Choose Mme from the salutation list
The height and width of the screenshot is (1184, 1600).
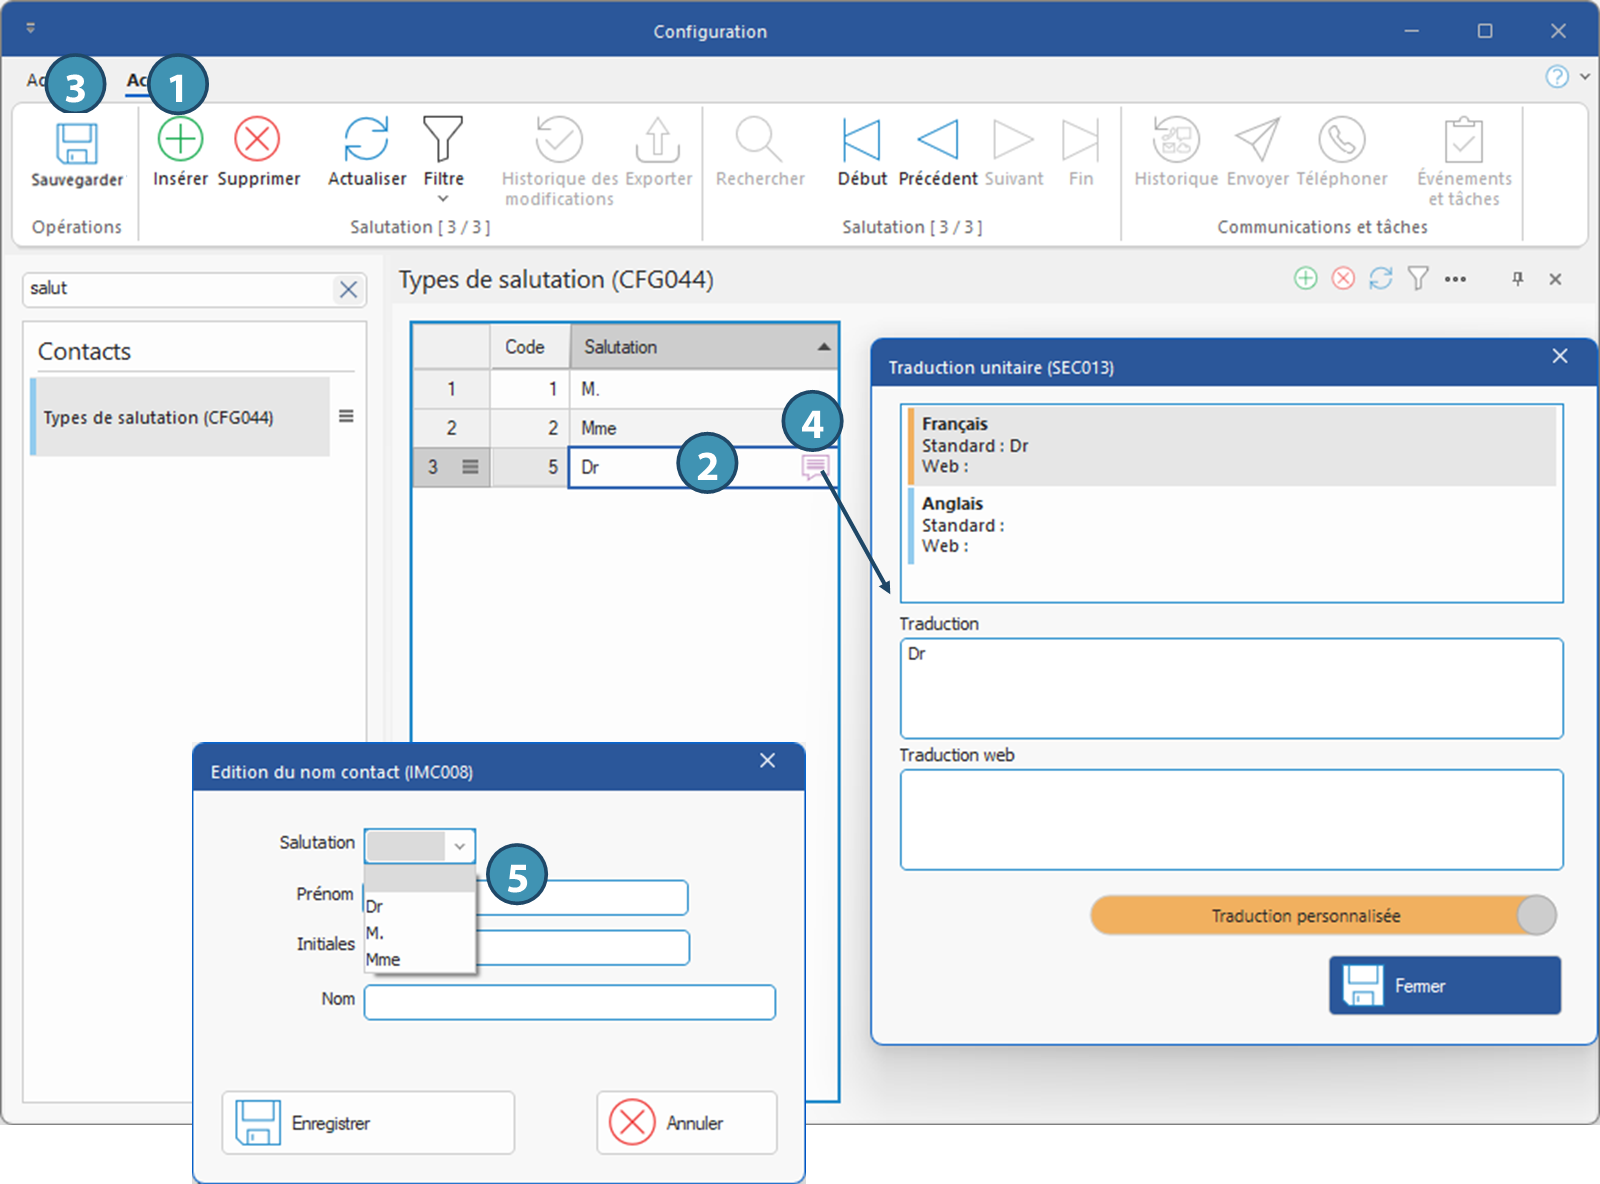coord(383,960)
